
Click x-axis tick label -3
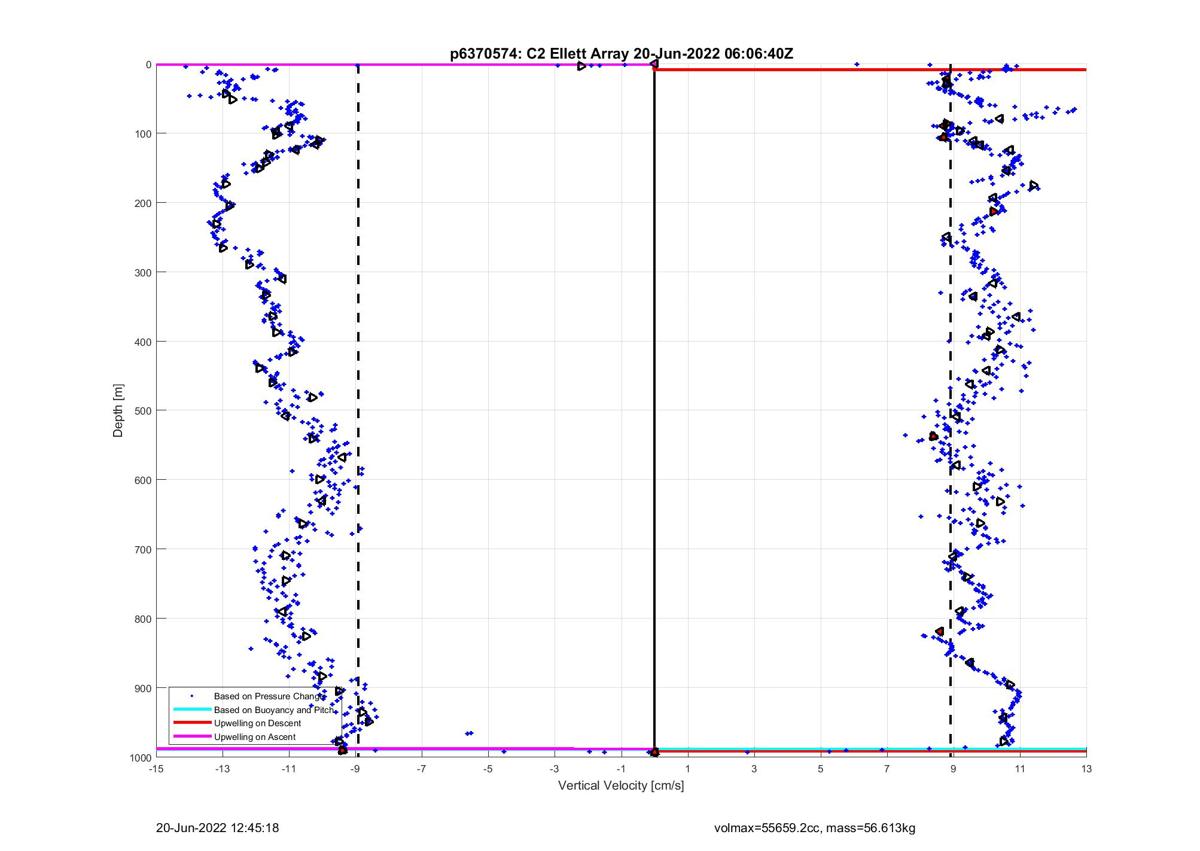click(554, 769)
